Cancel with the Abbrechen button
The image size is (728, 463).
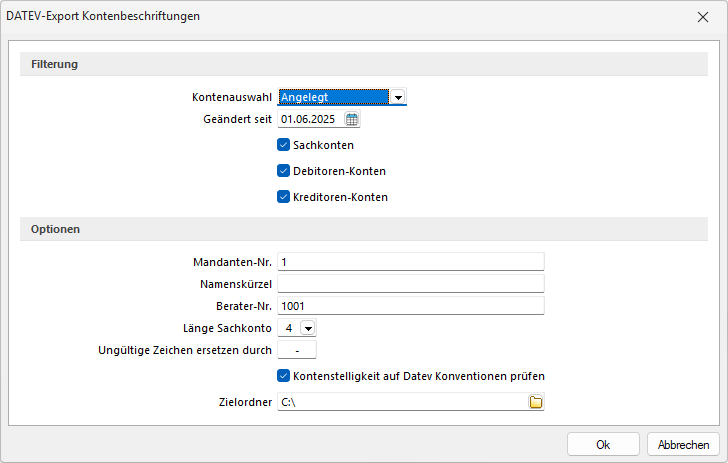pyautogui.click(x=684, y=445)
